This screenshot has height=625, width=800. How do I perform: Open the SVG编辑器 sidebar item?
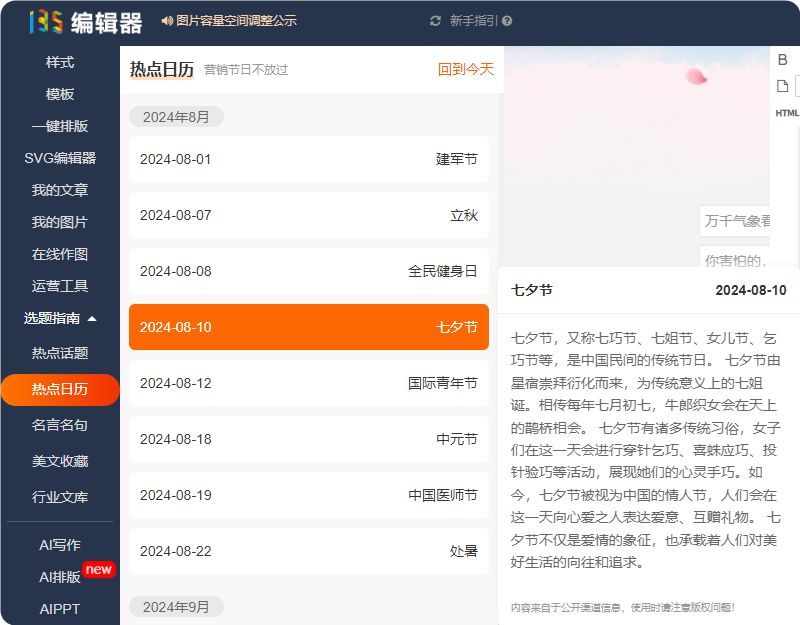point(60,158)
